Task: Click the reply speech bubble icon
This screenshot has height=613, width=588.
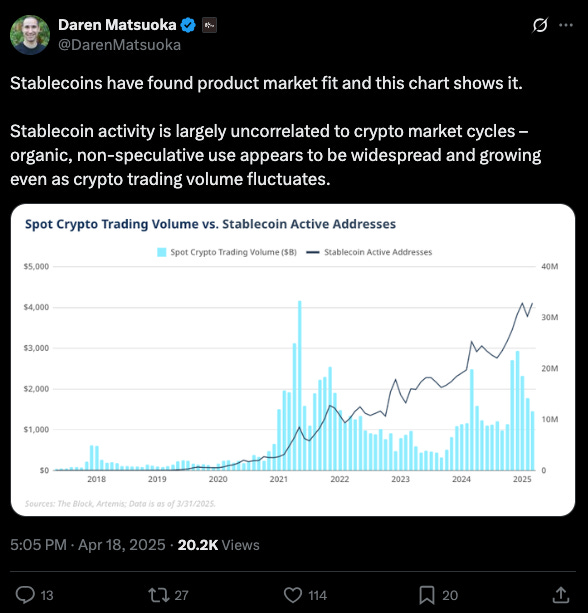Action: tap(25, 595)
